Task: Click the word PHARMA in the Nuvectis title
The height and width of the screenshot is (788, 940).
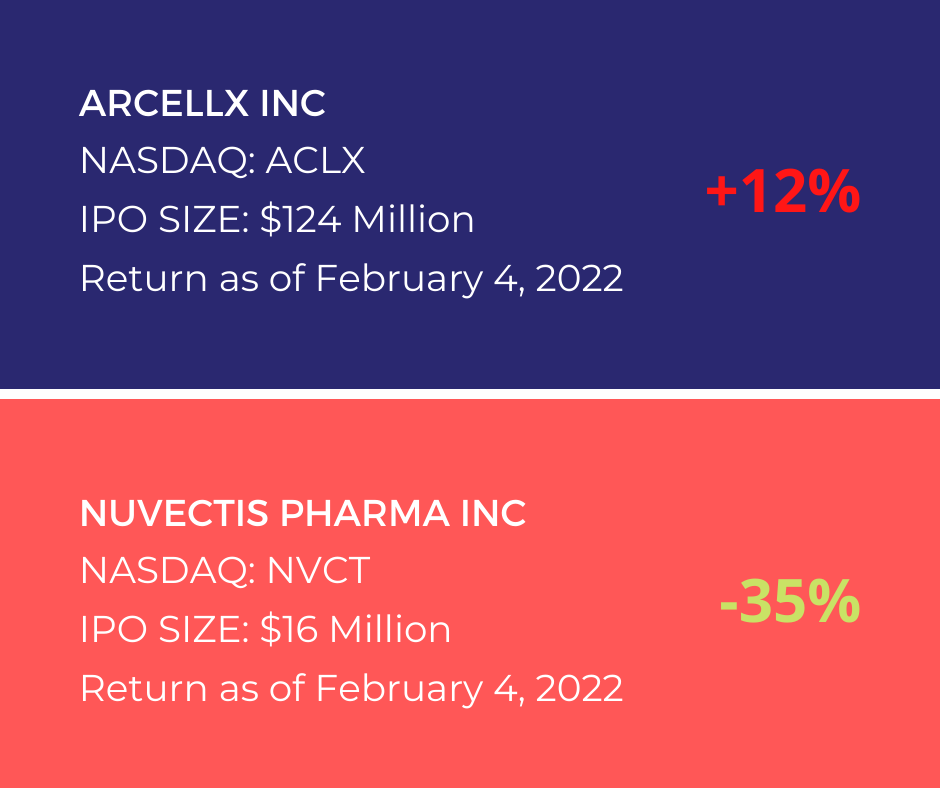Action: tap(364, 513)
